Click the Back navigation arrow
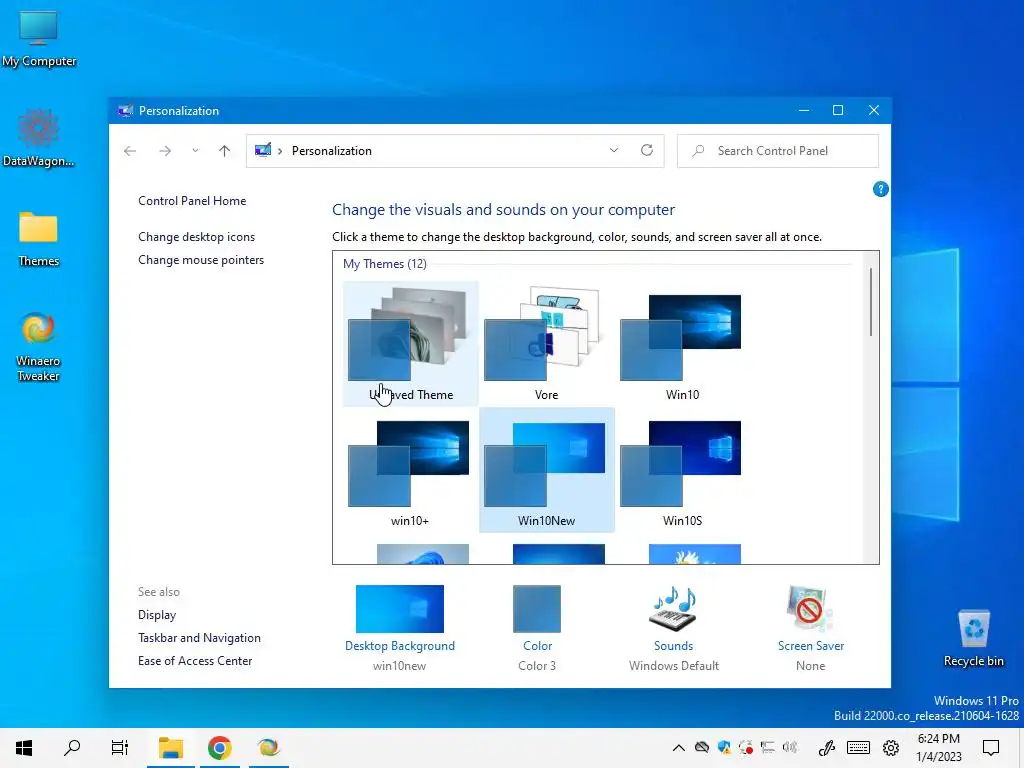1024x768 pixels. pyautogui.click(x=130, y=151)
